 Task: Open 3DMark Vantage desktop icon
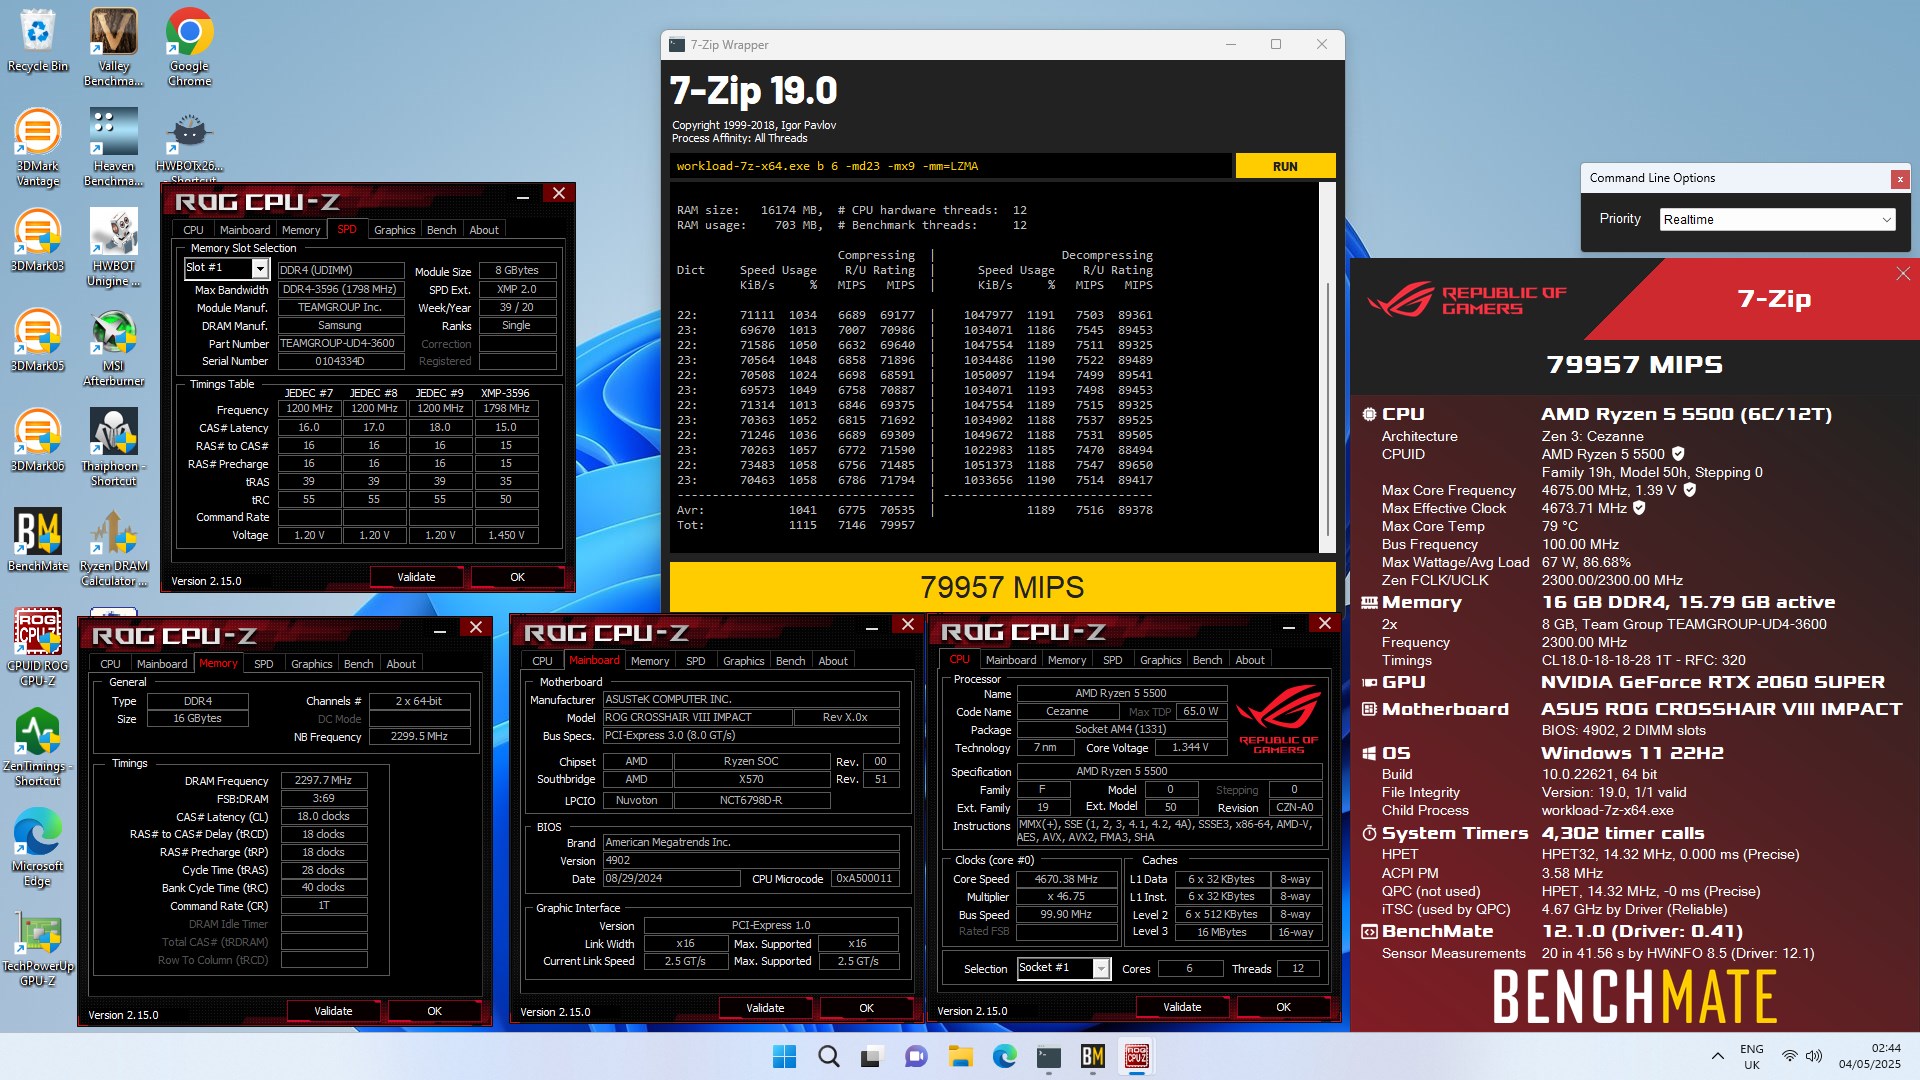coord(37,147)
